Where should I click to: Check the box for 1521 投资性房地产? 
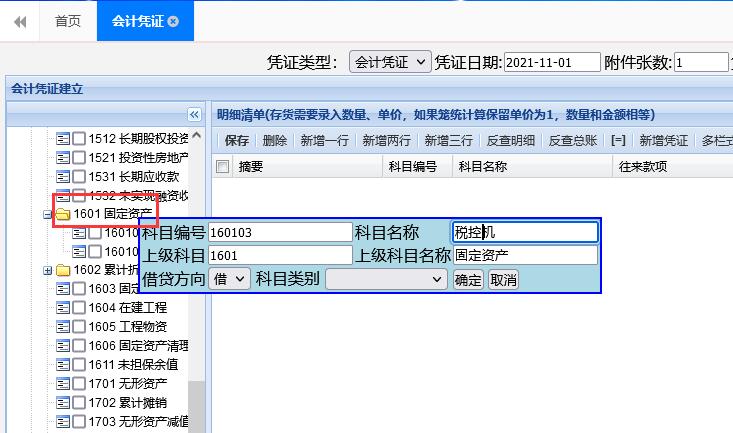79,157
